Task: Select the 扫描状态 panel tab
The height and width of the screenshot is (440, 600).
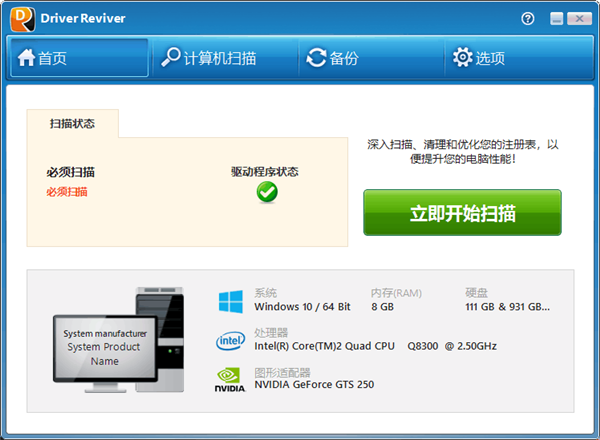Action: (72, 124)
